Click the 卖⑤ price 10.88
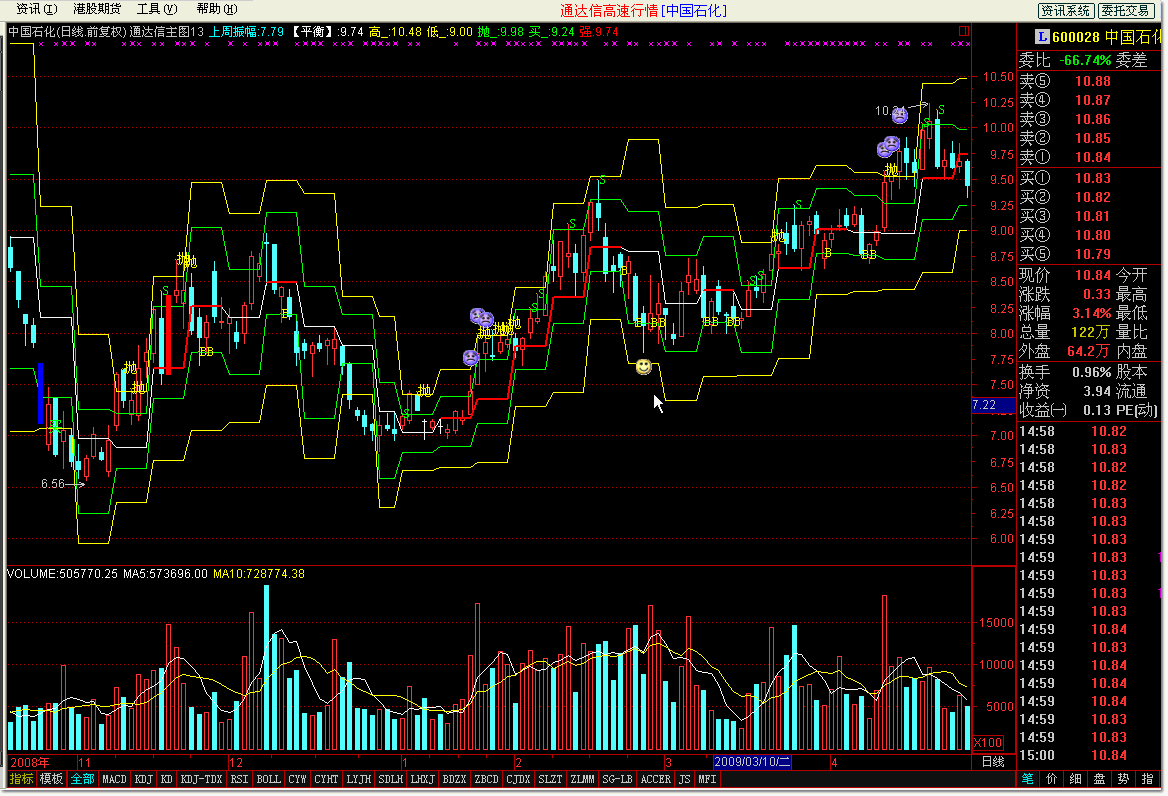Viewport: 1168px width, 796px height. point(1093,81)
